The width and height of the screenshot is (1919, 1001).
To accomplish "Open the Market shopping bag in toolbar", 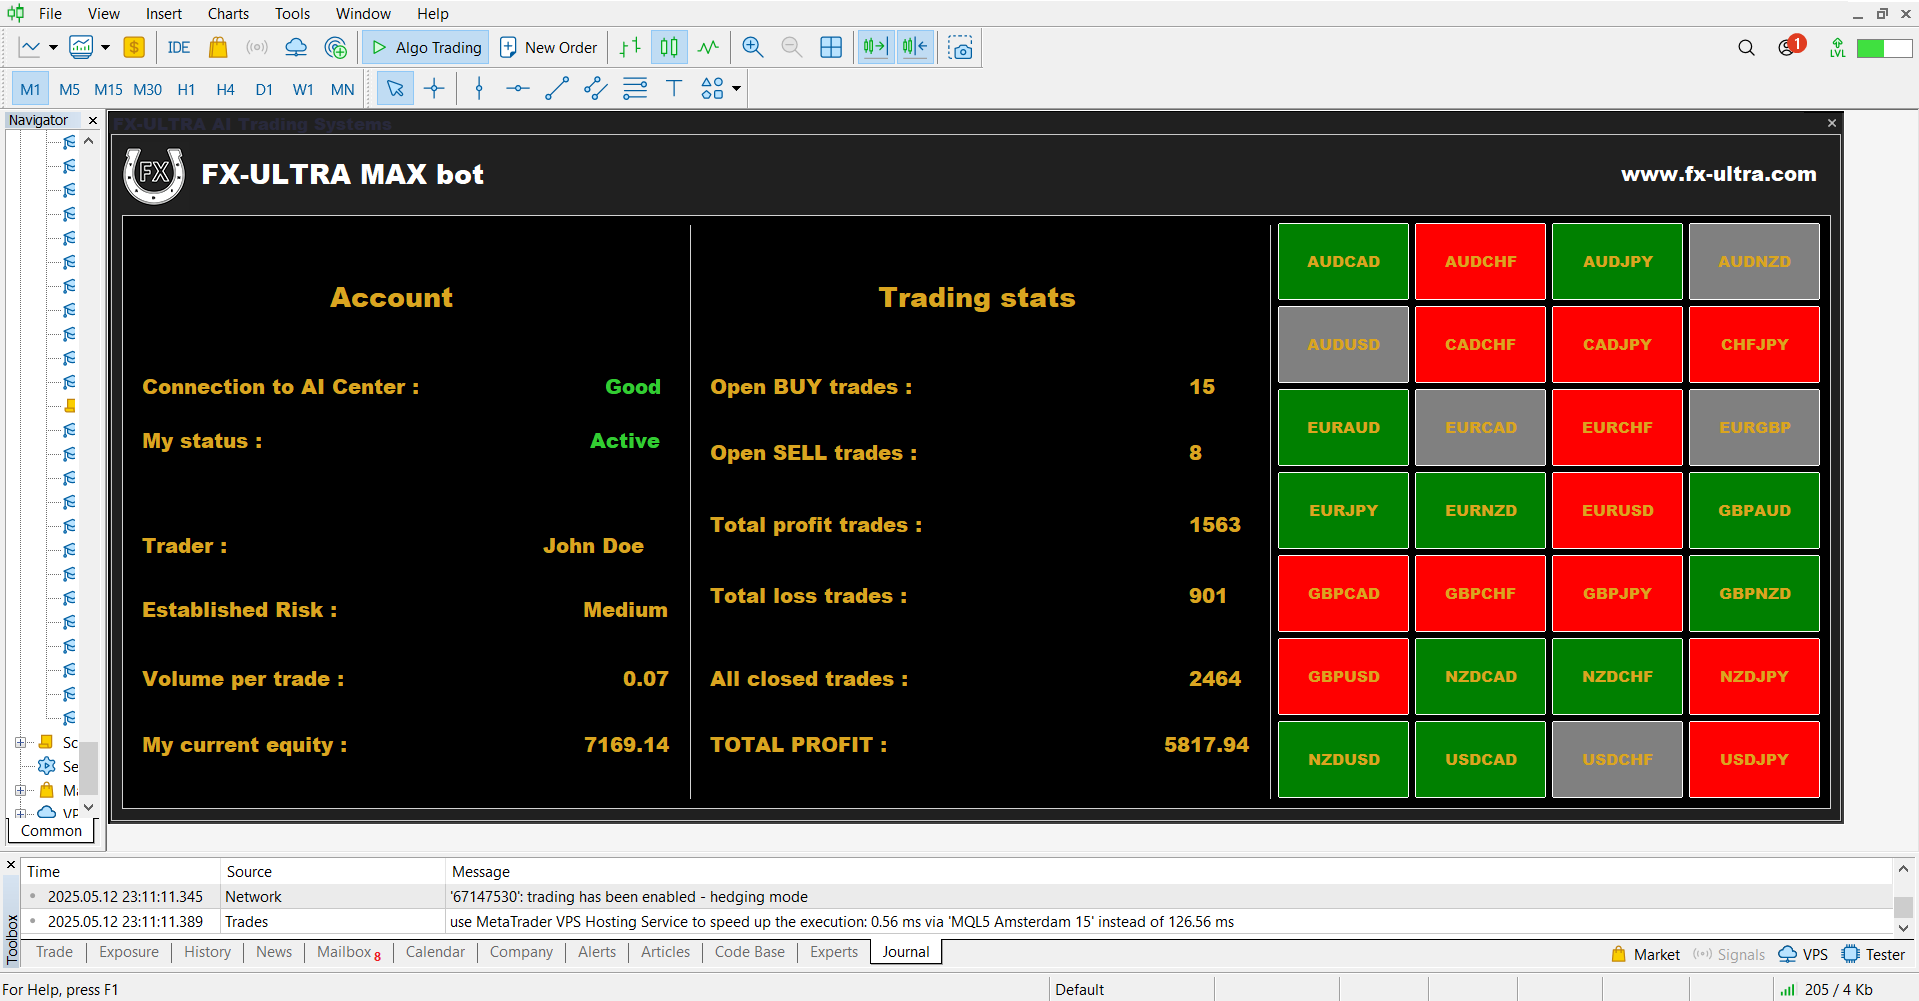I will click(218, 47).
